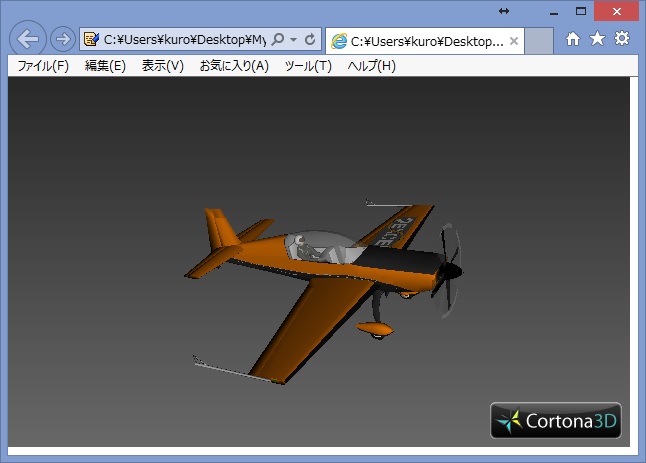This screenshot has width=646, height=463.
Task: Close the current browser tab
Action: click(x=514, y=41)
